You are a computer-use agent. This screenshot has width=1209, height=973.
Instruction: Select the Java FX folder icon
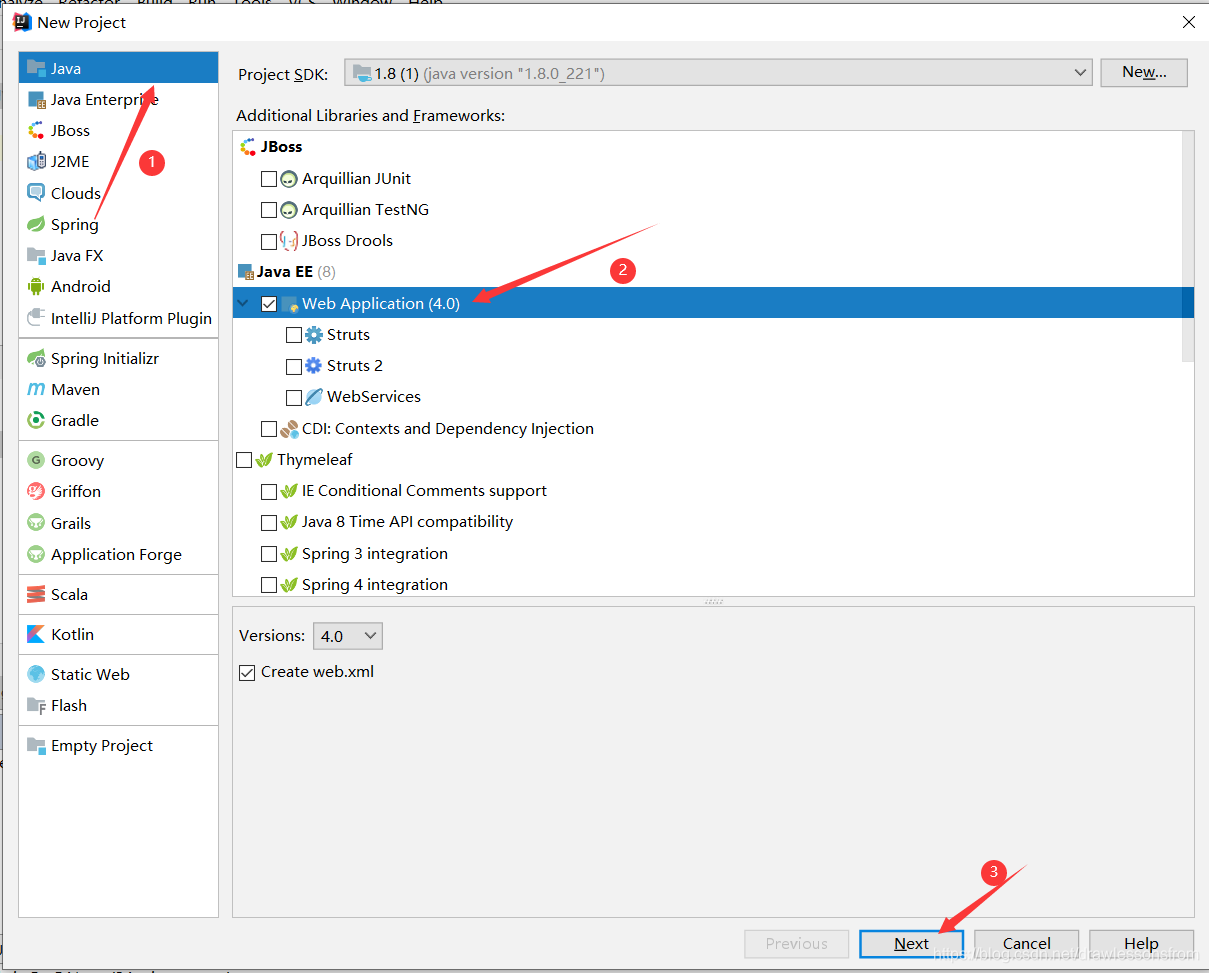coord(36,255)
